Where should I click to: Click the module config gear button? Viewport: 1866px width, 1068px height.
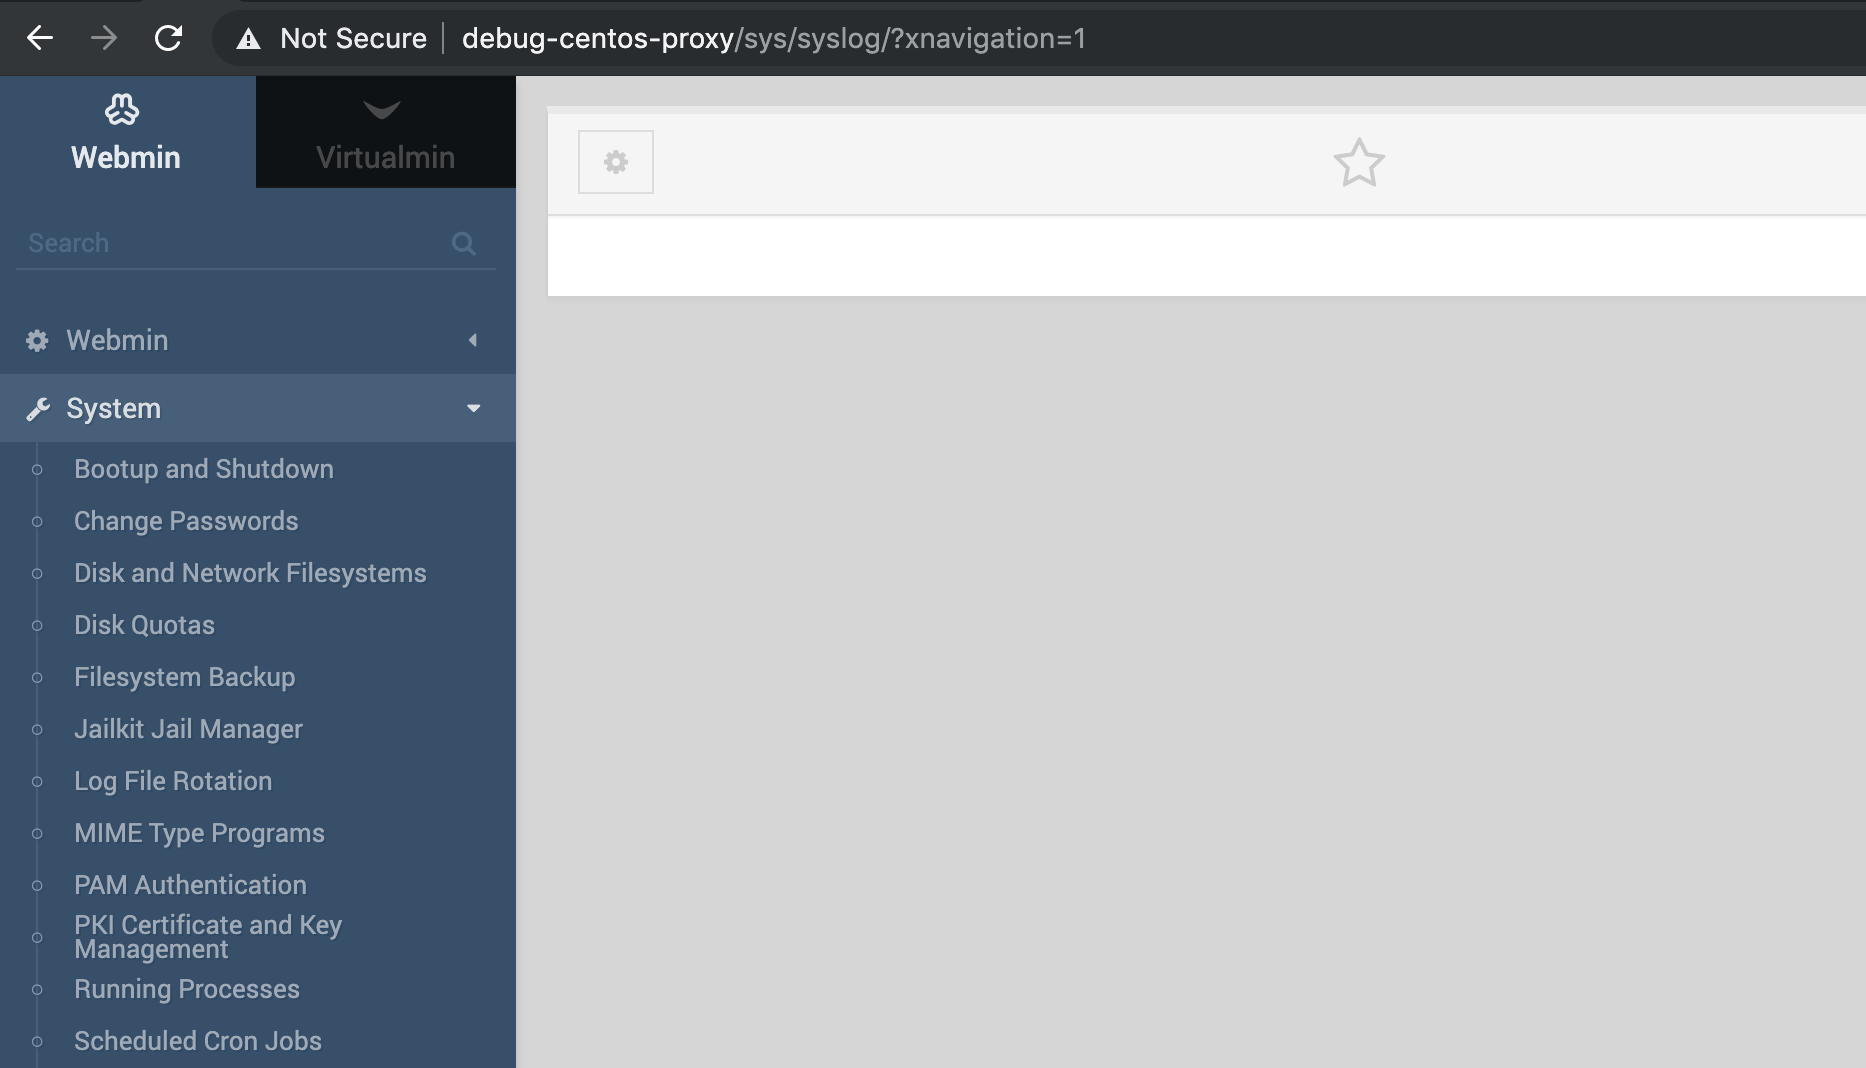[x=616, y=162]
